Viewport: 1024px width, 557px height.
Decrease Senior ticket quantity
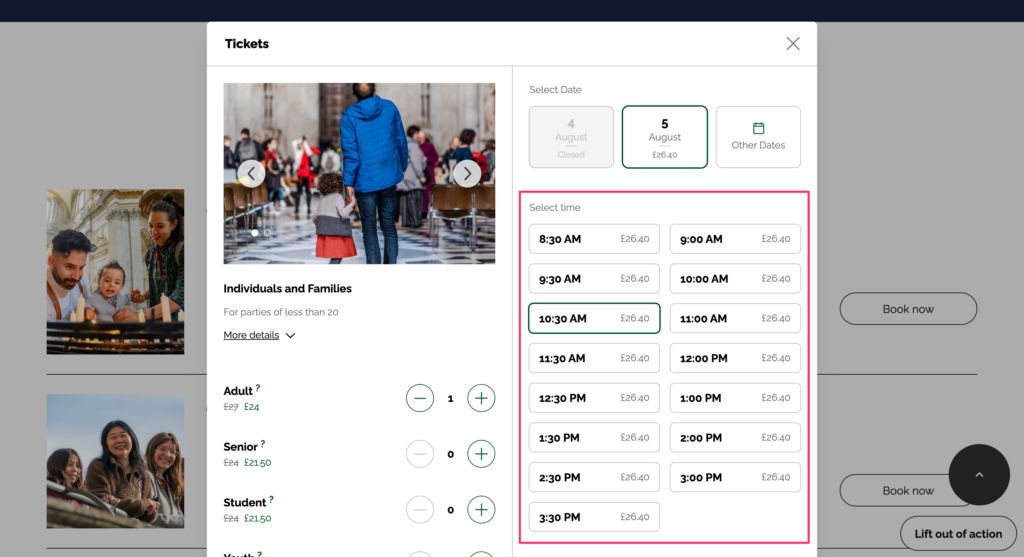tap(420, 454)
